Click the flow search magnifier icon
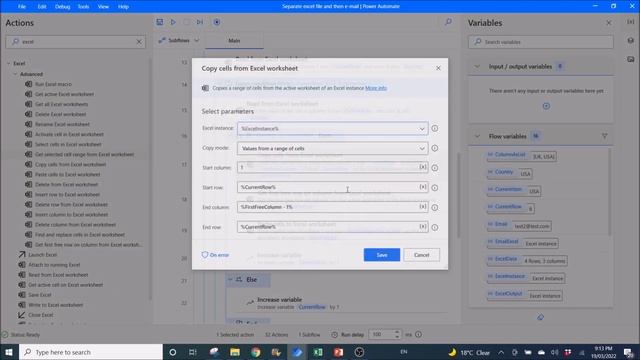Viewport: 640px width, 360px height. 448,22
